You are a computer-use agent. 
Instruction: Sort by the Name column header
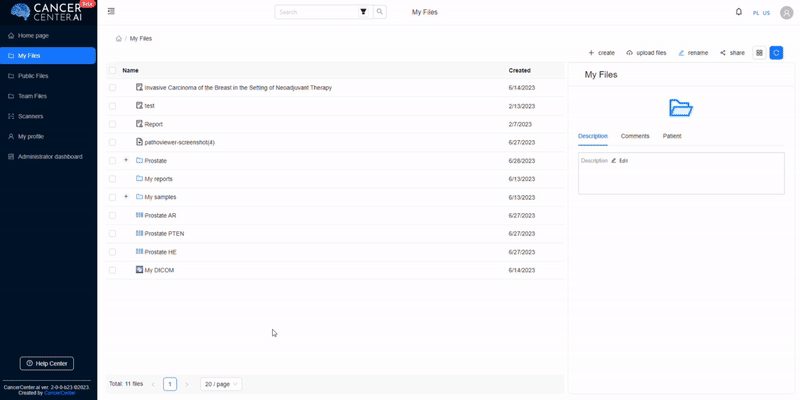pos(131,70)
